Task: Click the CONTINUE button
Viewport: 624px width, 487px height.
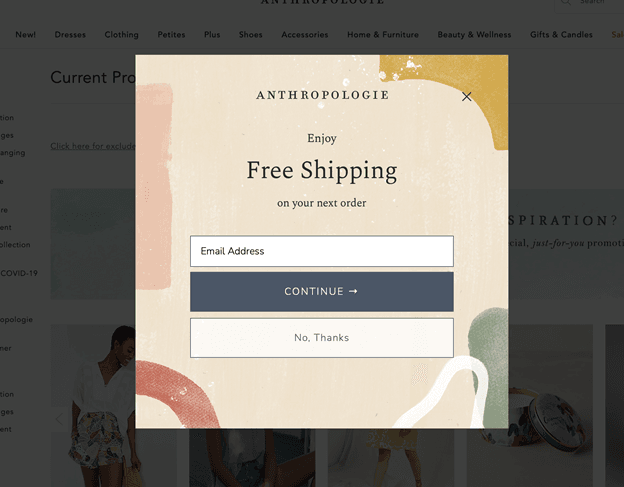Action: pos(322,292)
